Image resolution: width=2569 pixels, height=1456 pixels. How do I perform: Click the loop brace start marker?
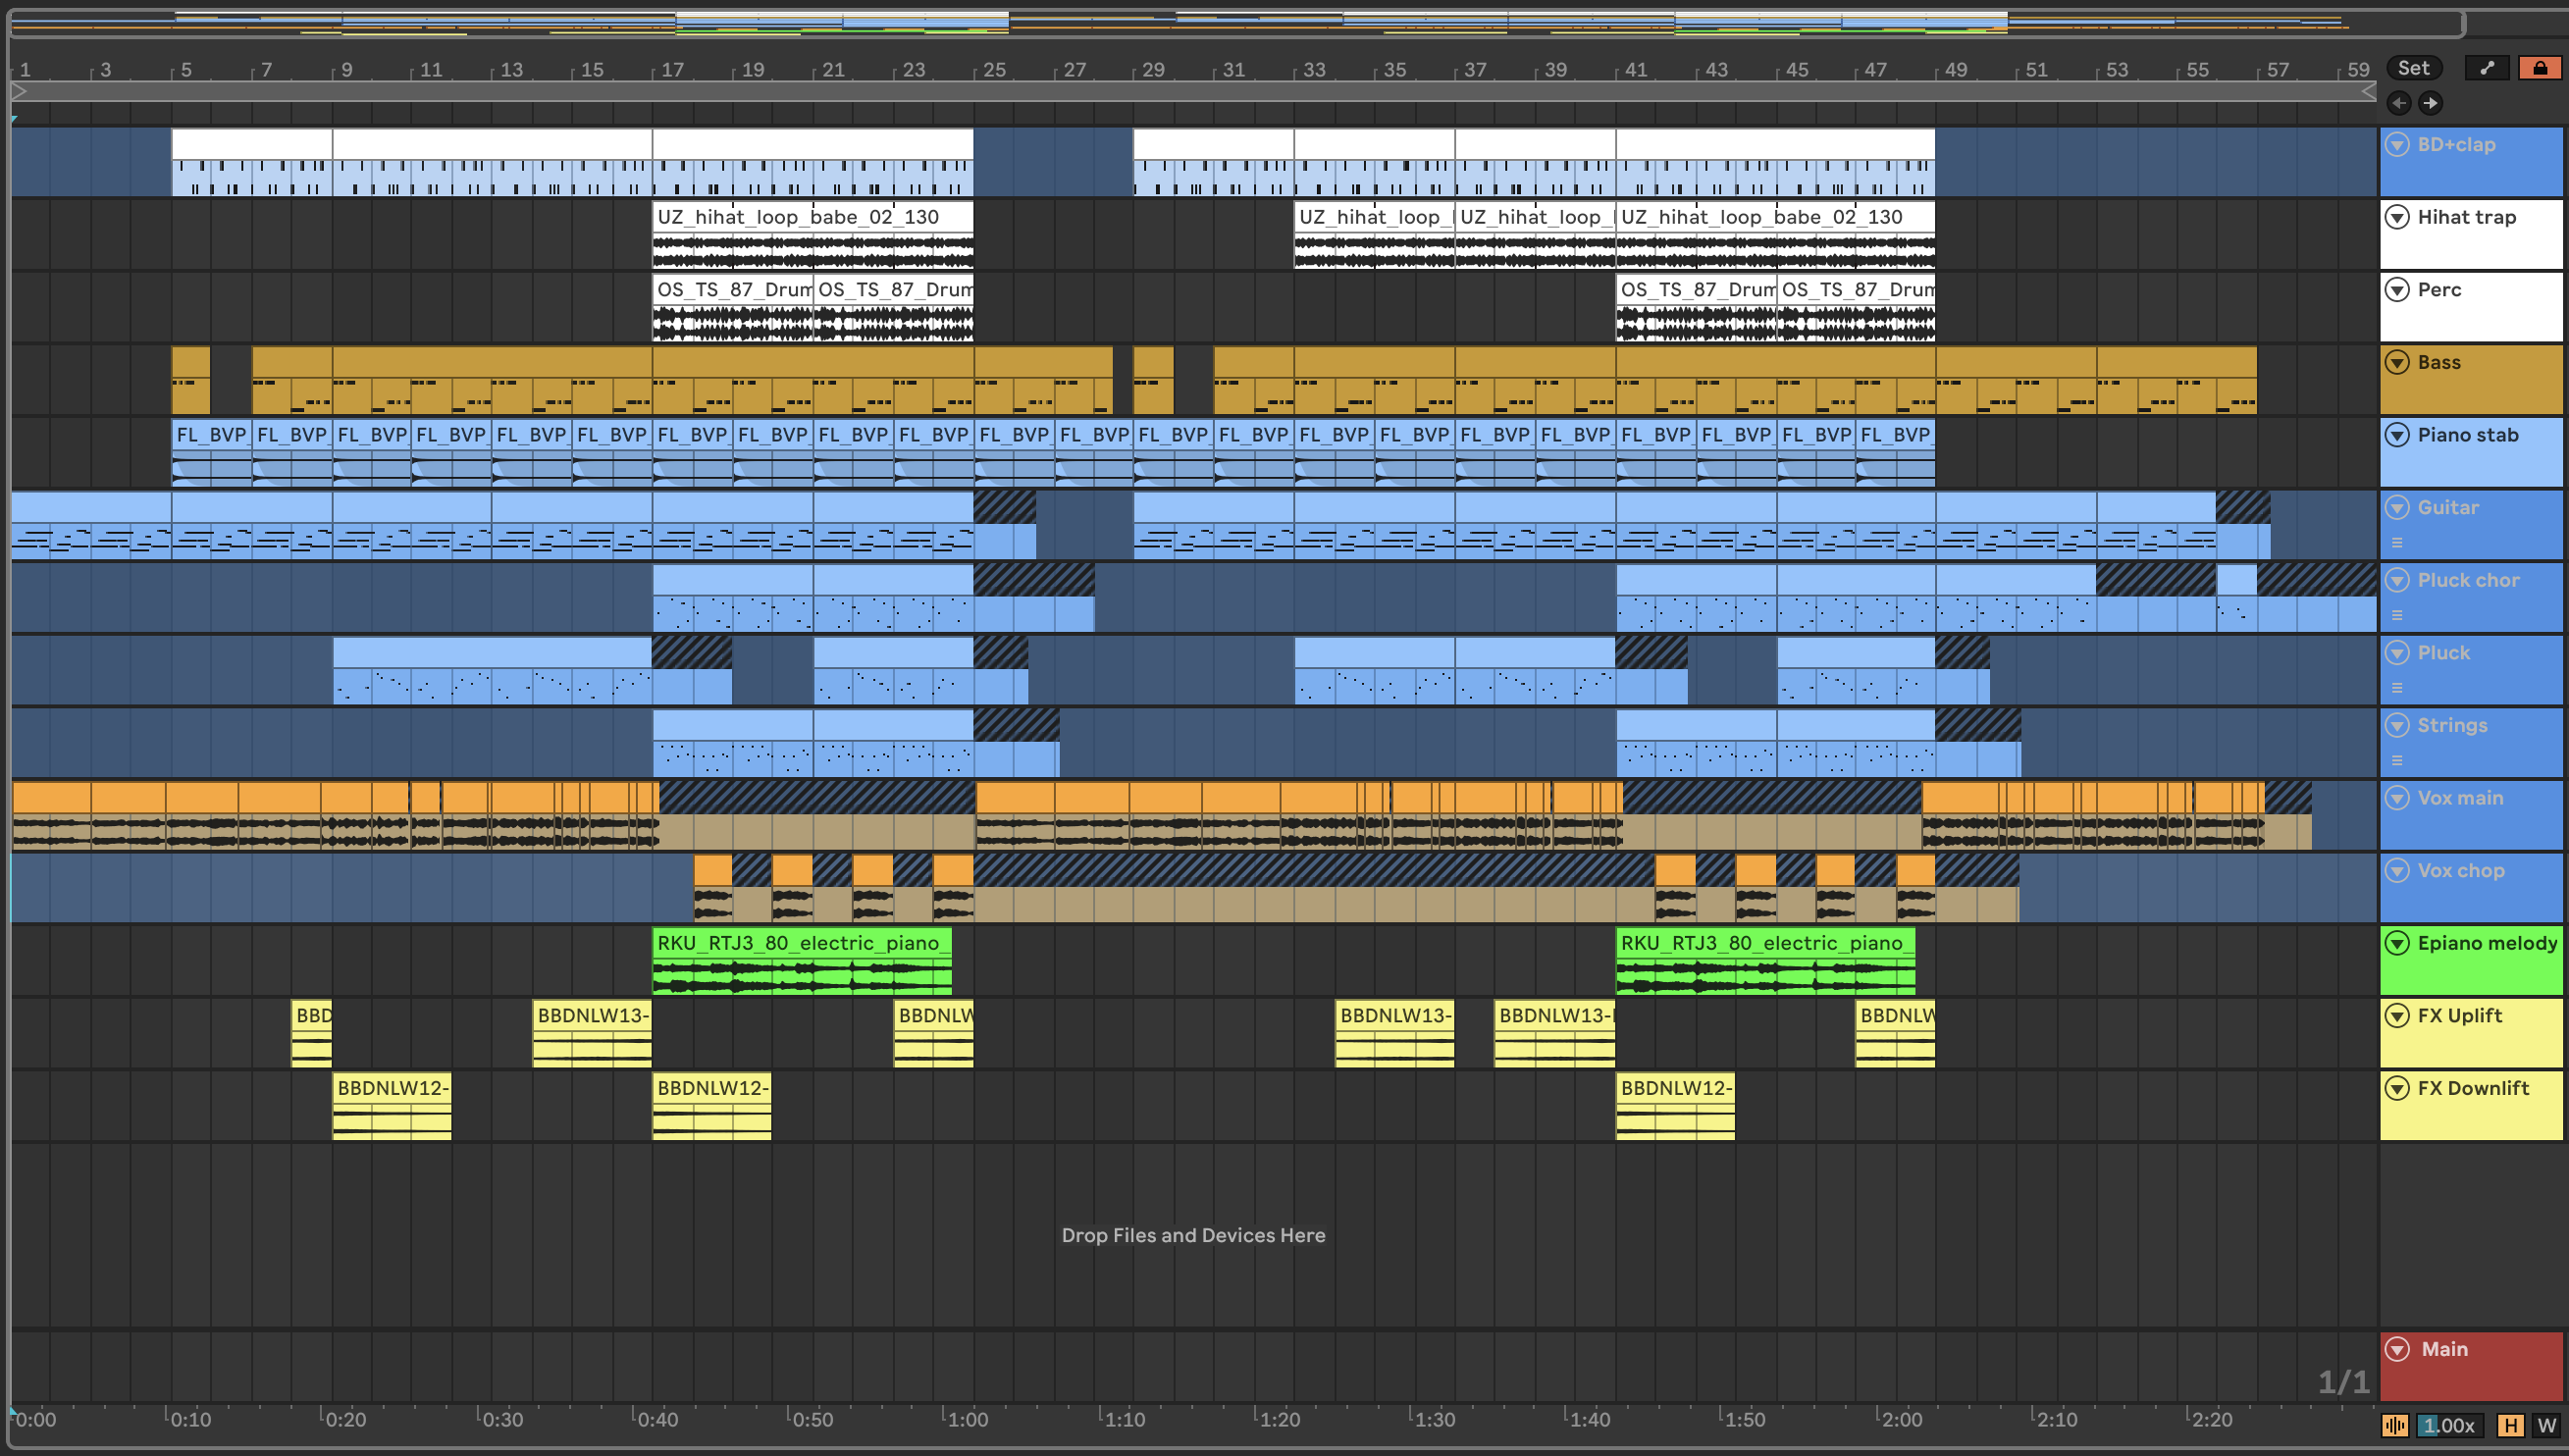pos(19,91)
